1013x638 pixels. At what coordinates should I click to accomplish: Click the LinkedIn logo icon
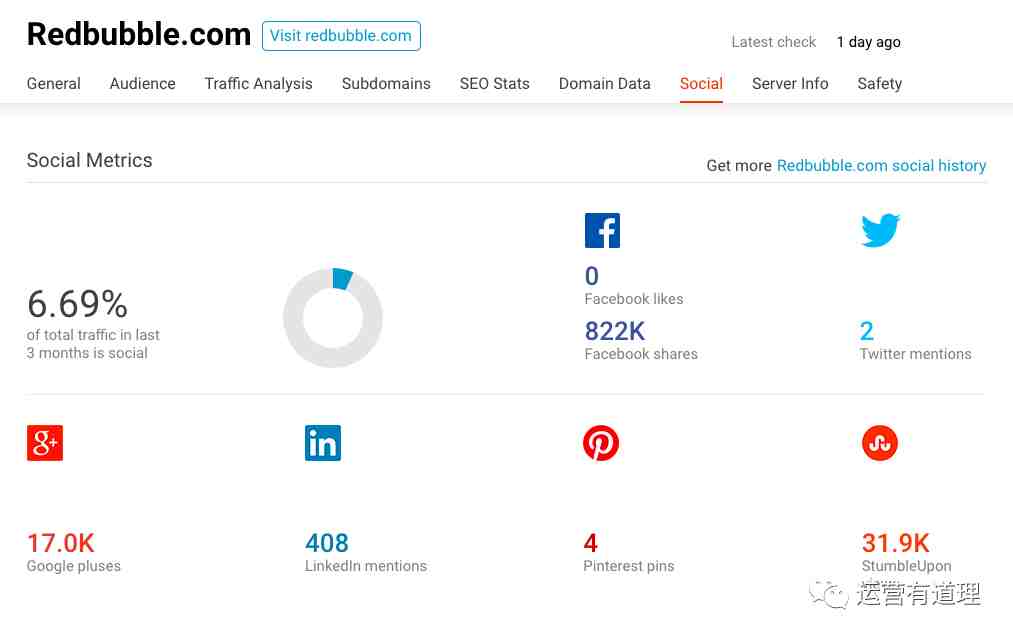pyautogui.click(x=323, y=443)
